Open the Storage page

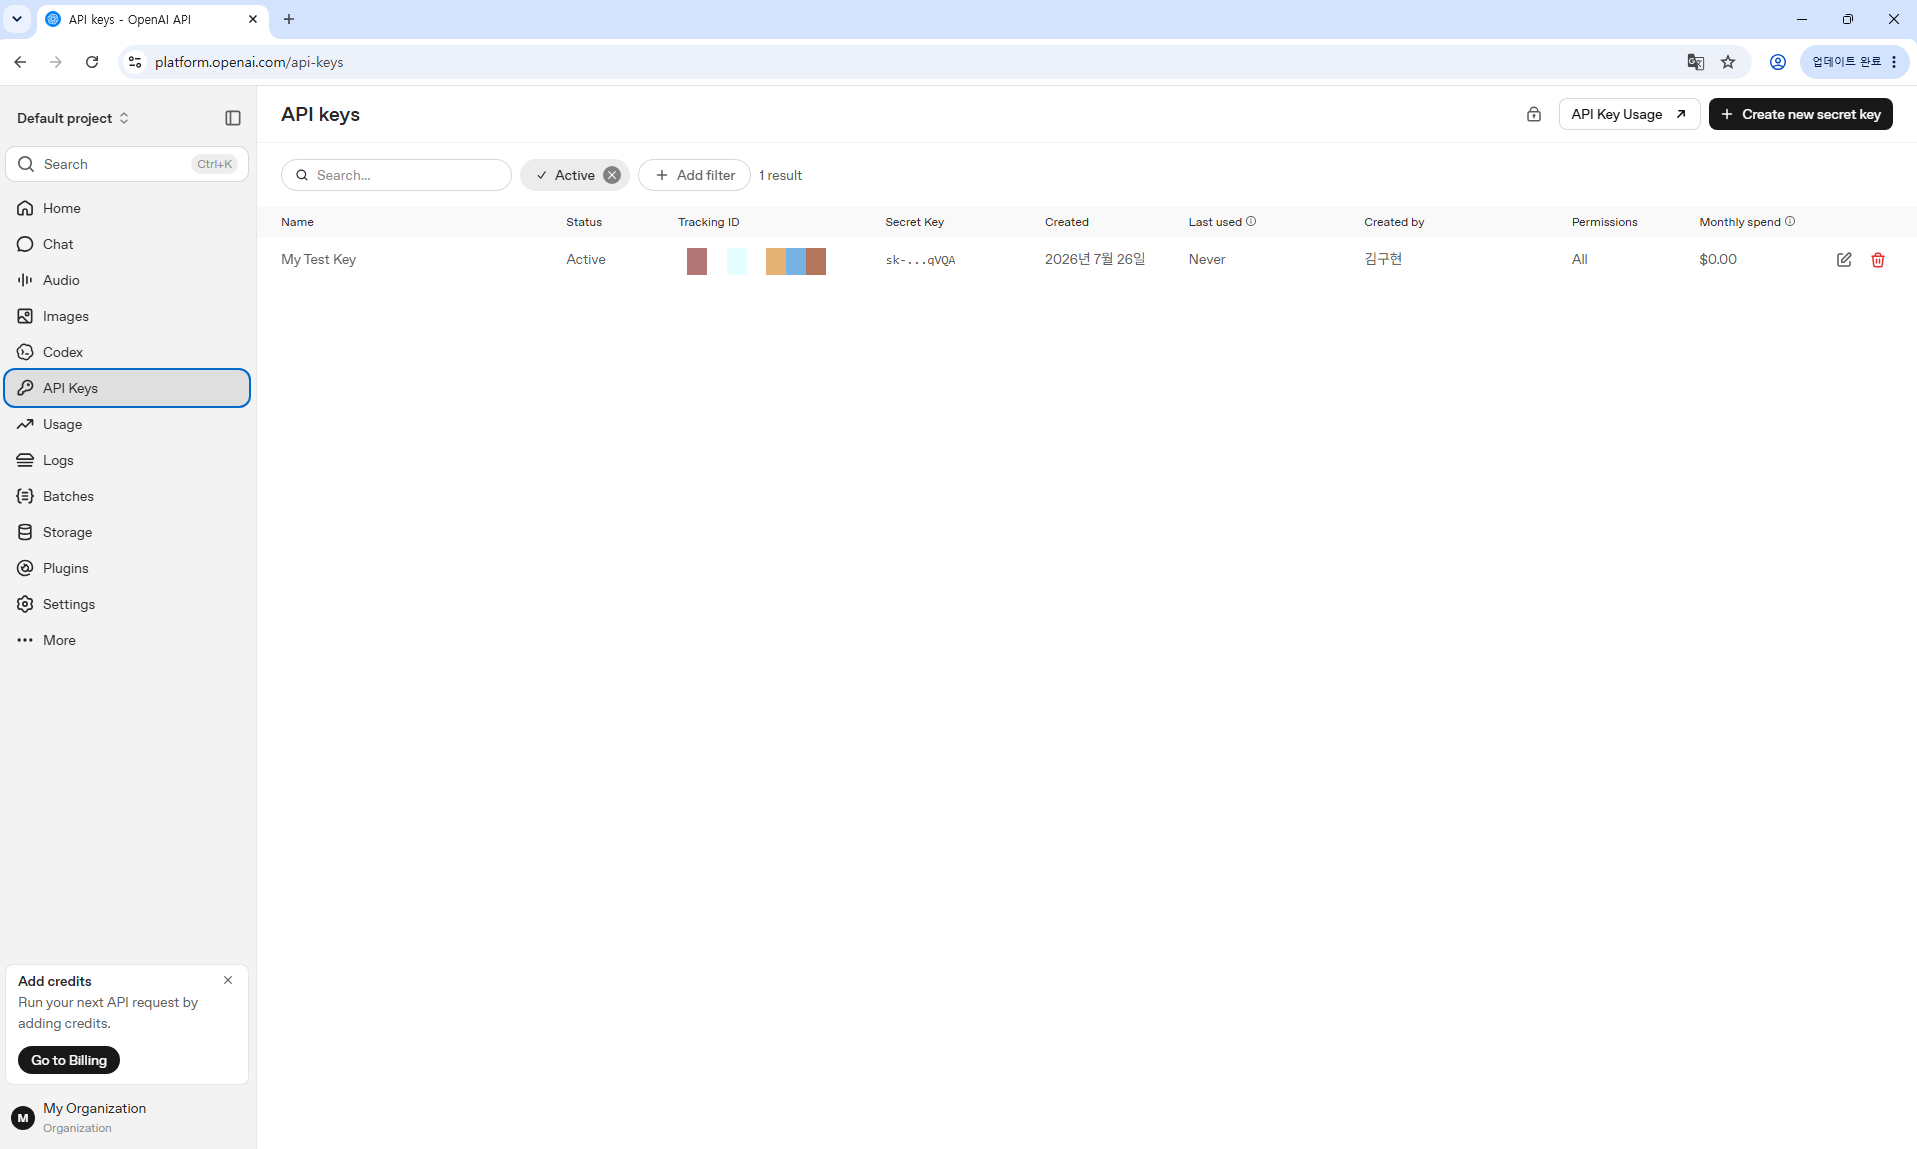click(x=127, y=532)
